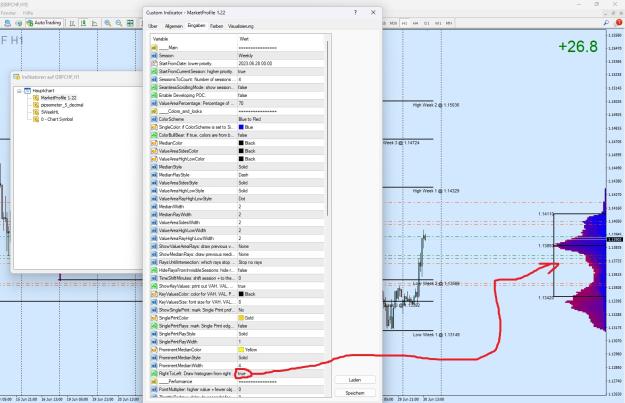Select the MN timeframe button
The height and width of the screenshot is (403, 625).
[x=449, y=23]
